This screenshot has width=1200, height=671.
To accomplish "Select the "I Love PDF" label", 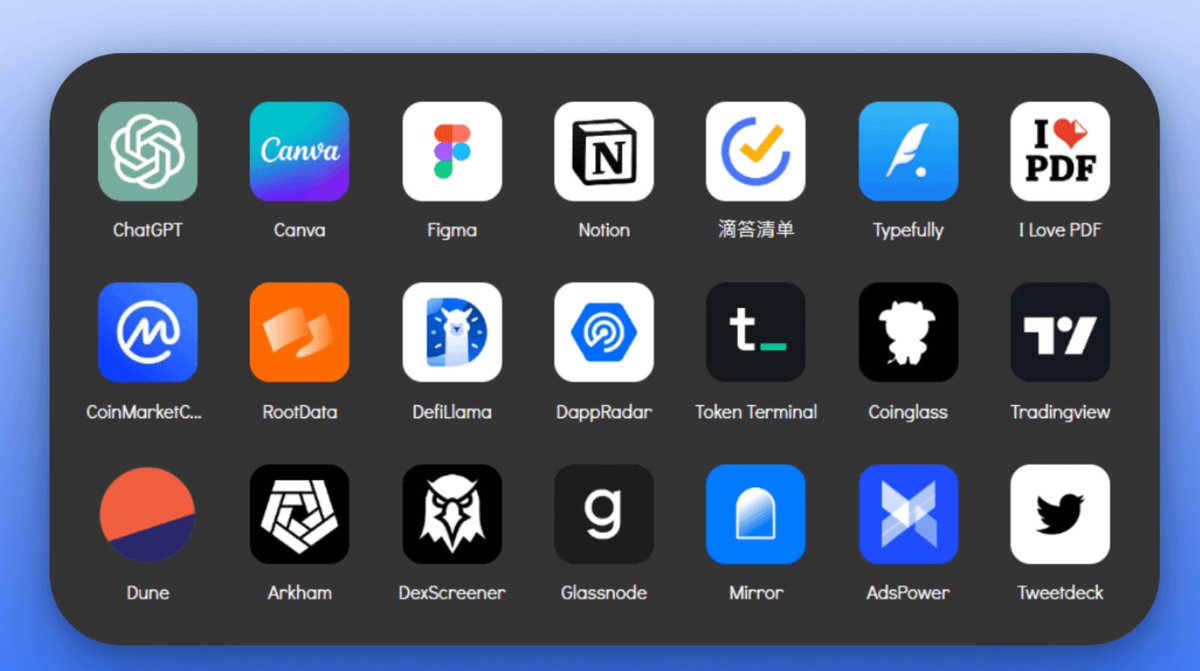I will click(x=1060, y=230).
